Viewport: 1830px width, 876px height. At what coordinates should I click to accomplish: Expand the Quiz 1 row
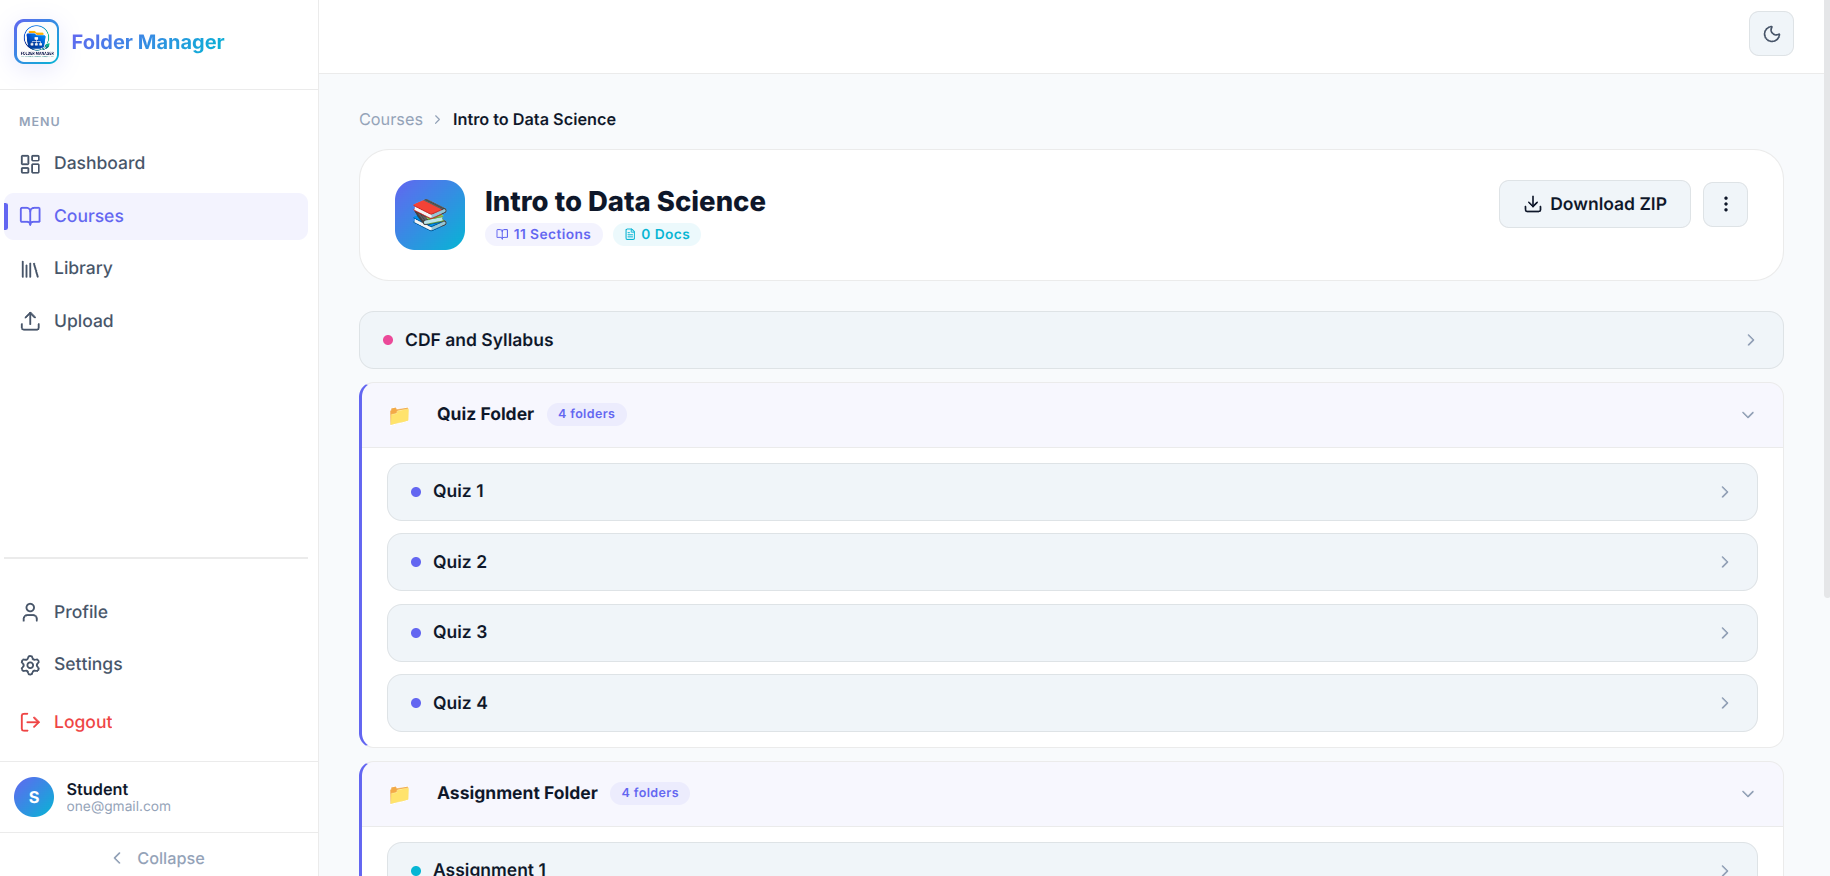pos(1072,492)
